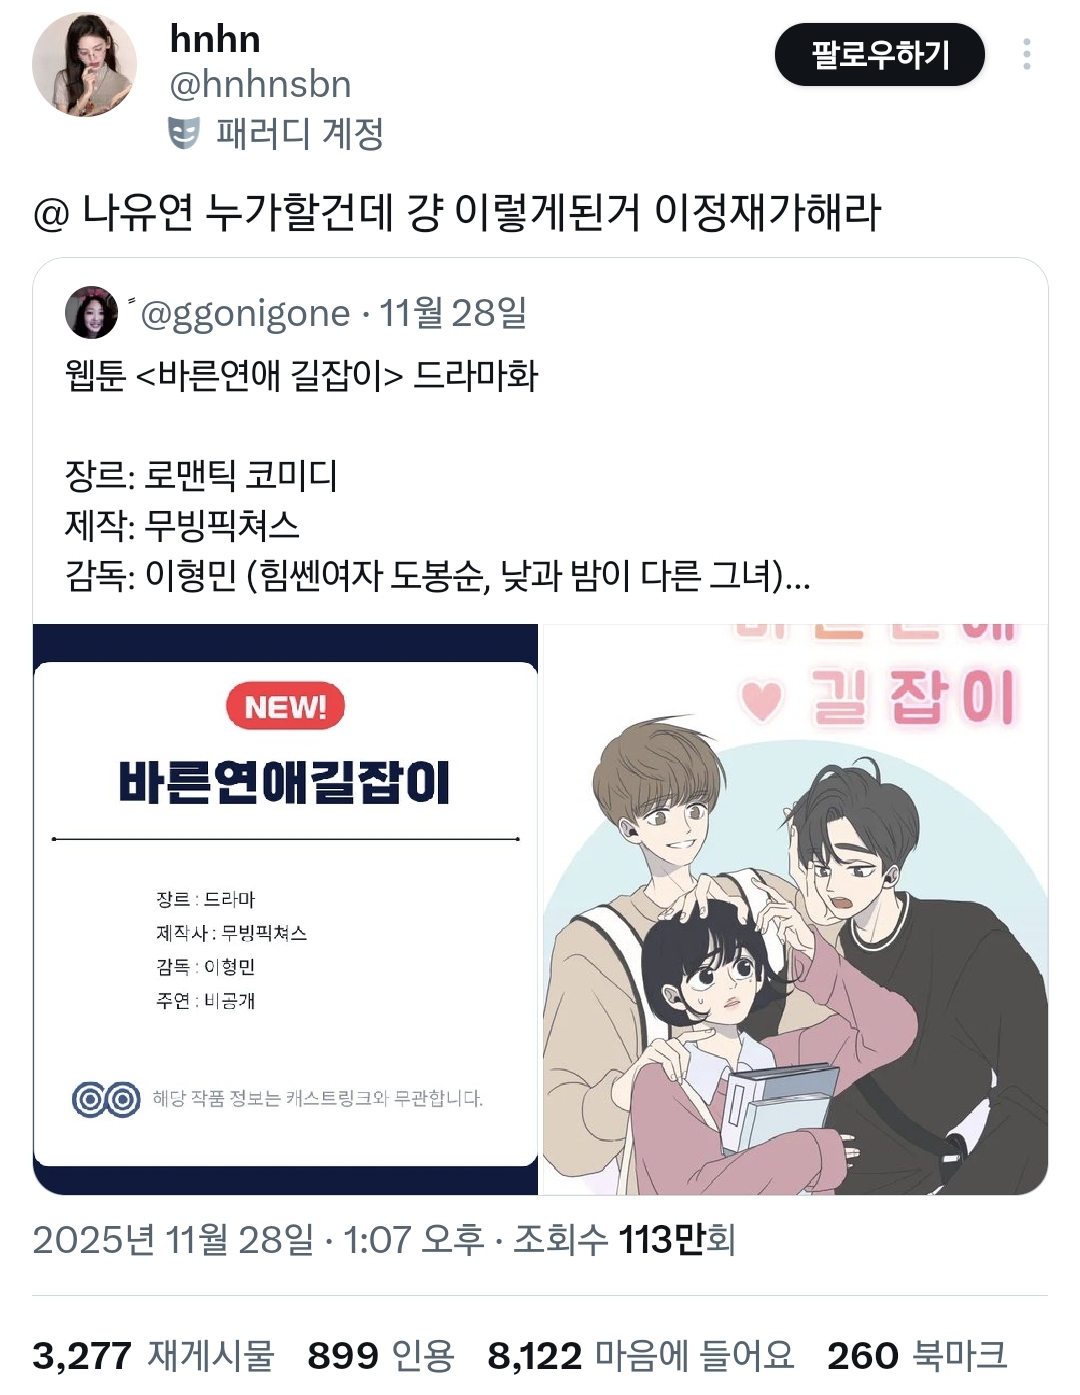This screenshot has width=1080, height=1395.
Task: Click the 260 북마크 count
Action: point(917,1356)
